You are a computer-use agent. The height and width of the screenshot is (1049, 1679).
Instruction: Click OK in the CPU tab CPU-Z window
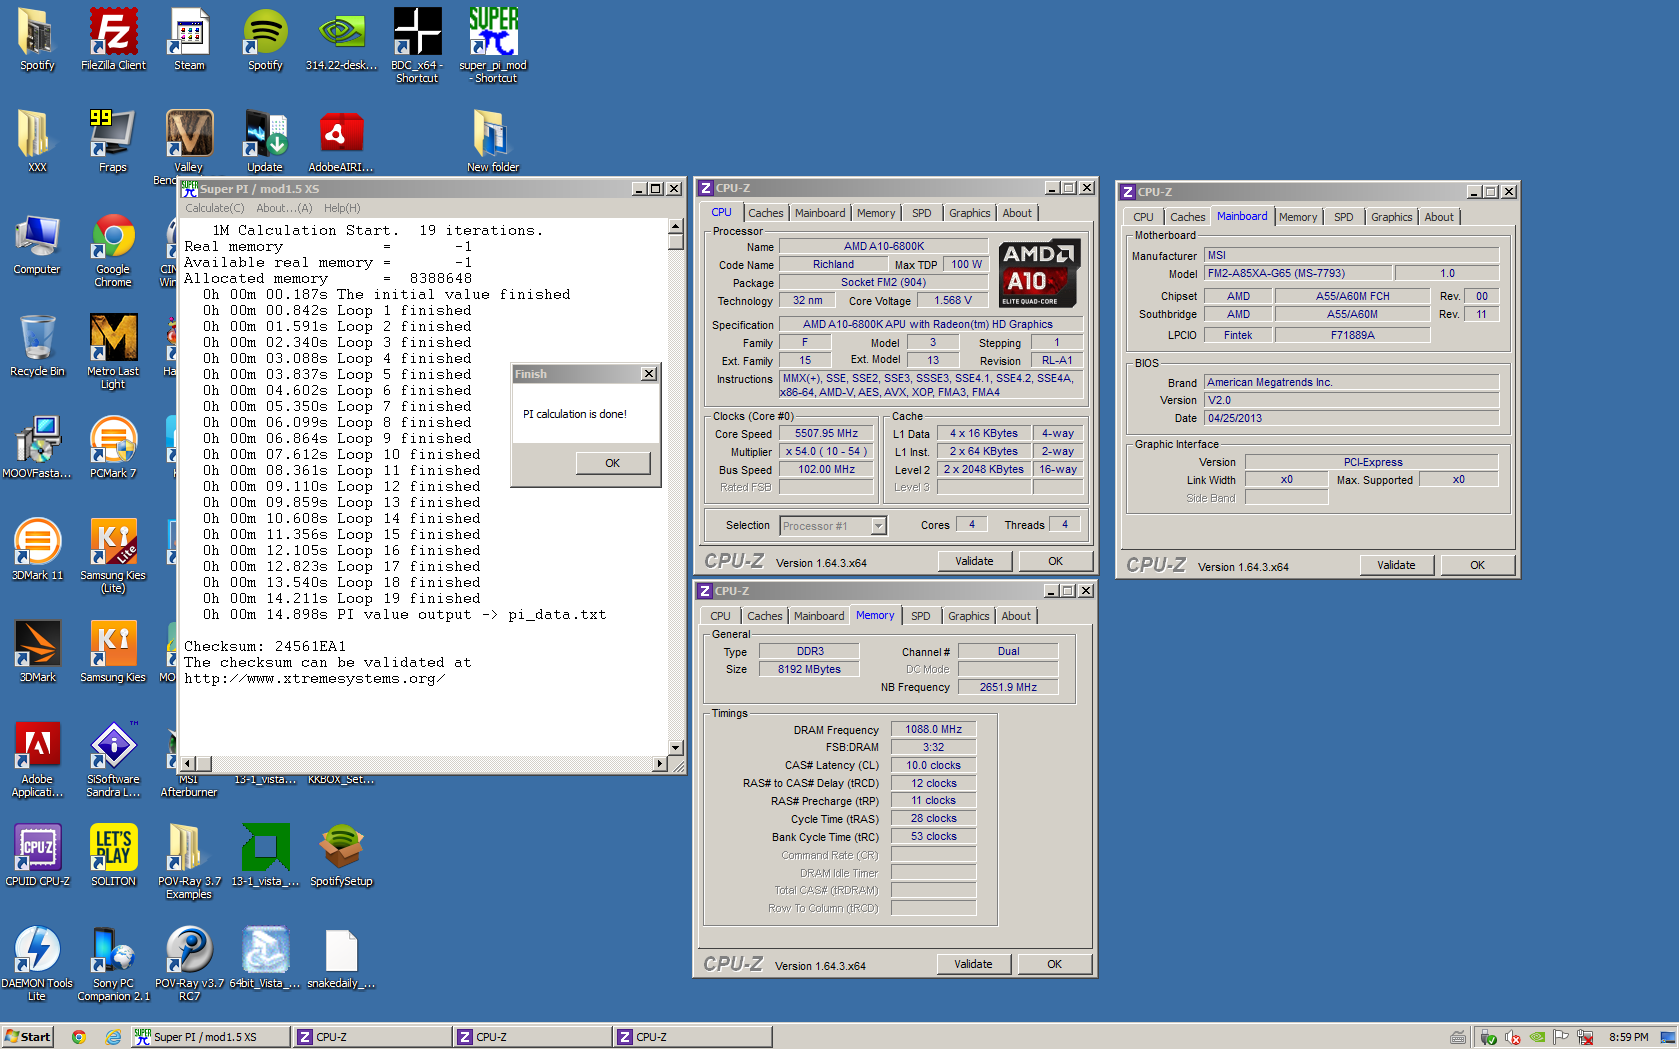pos(1055,561)
